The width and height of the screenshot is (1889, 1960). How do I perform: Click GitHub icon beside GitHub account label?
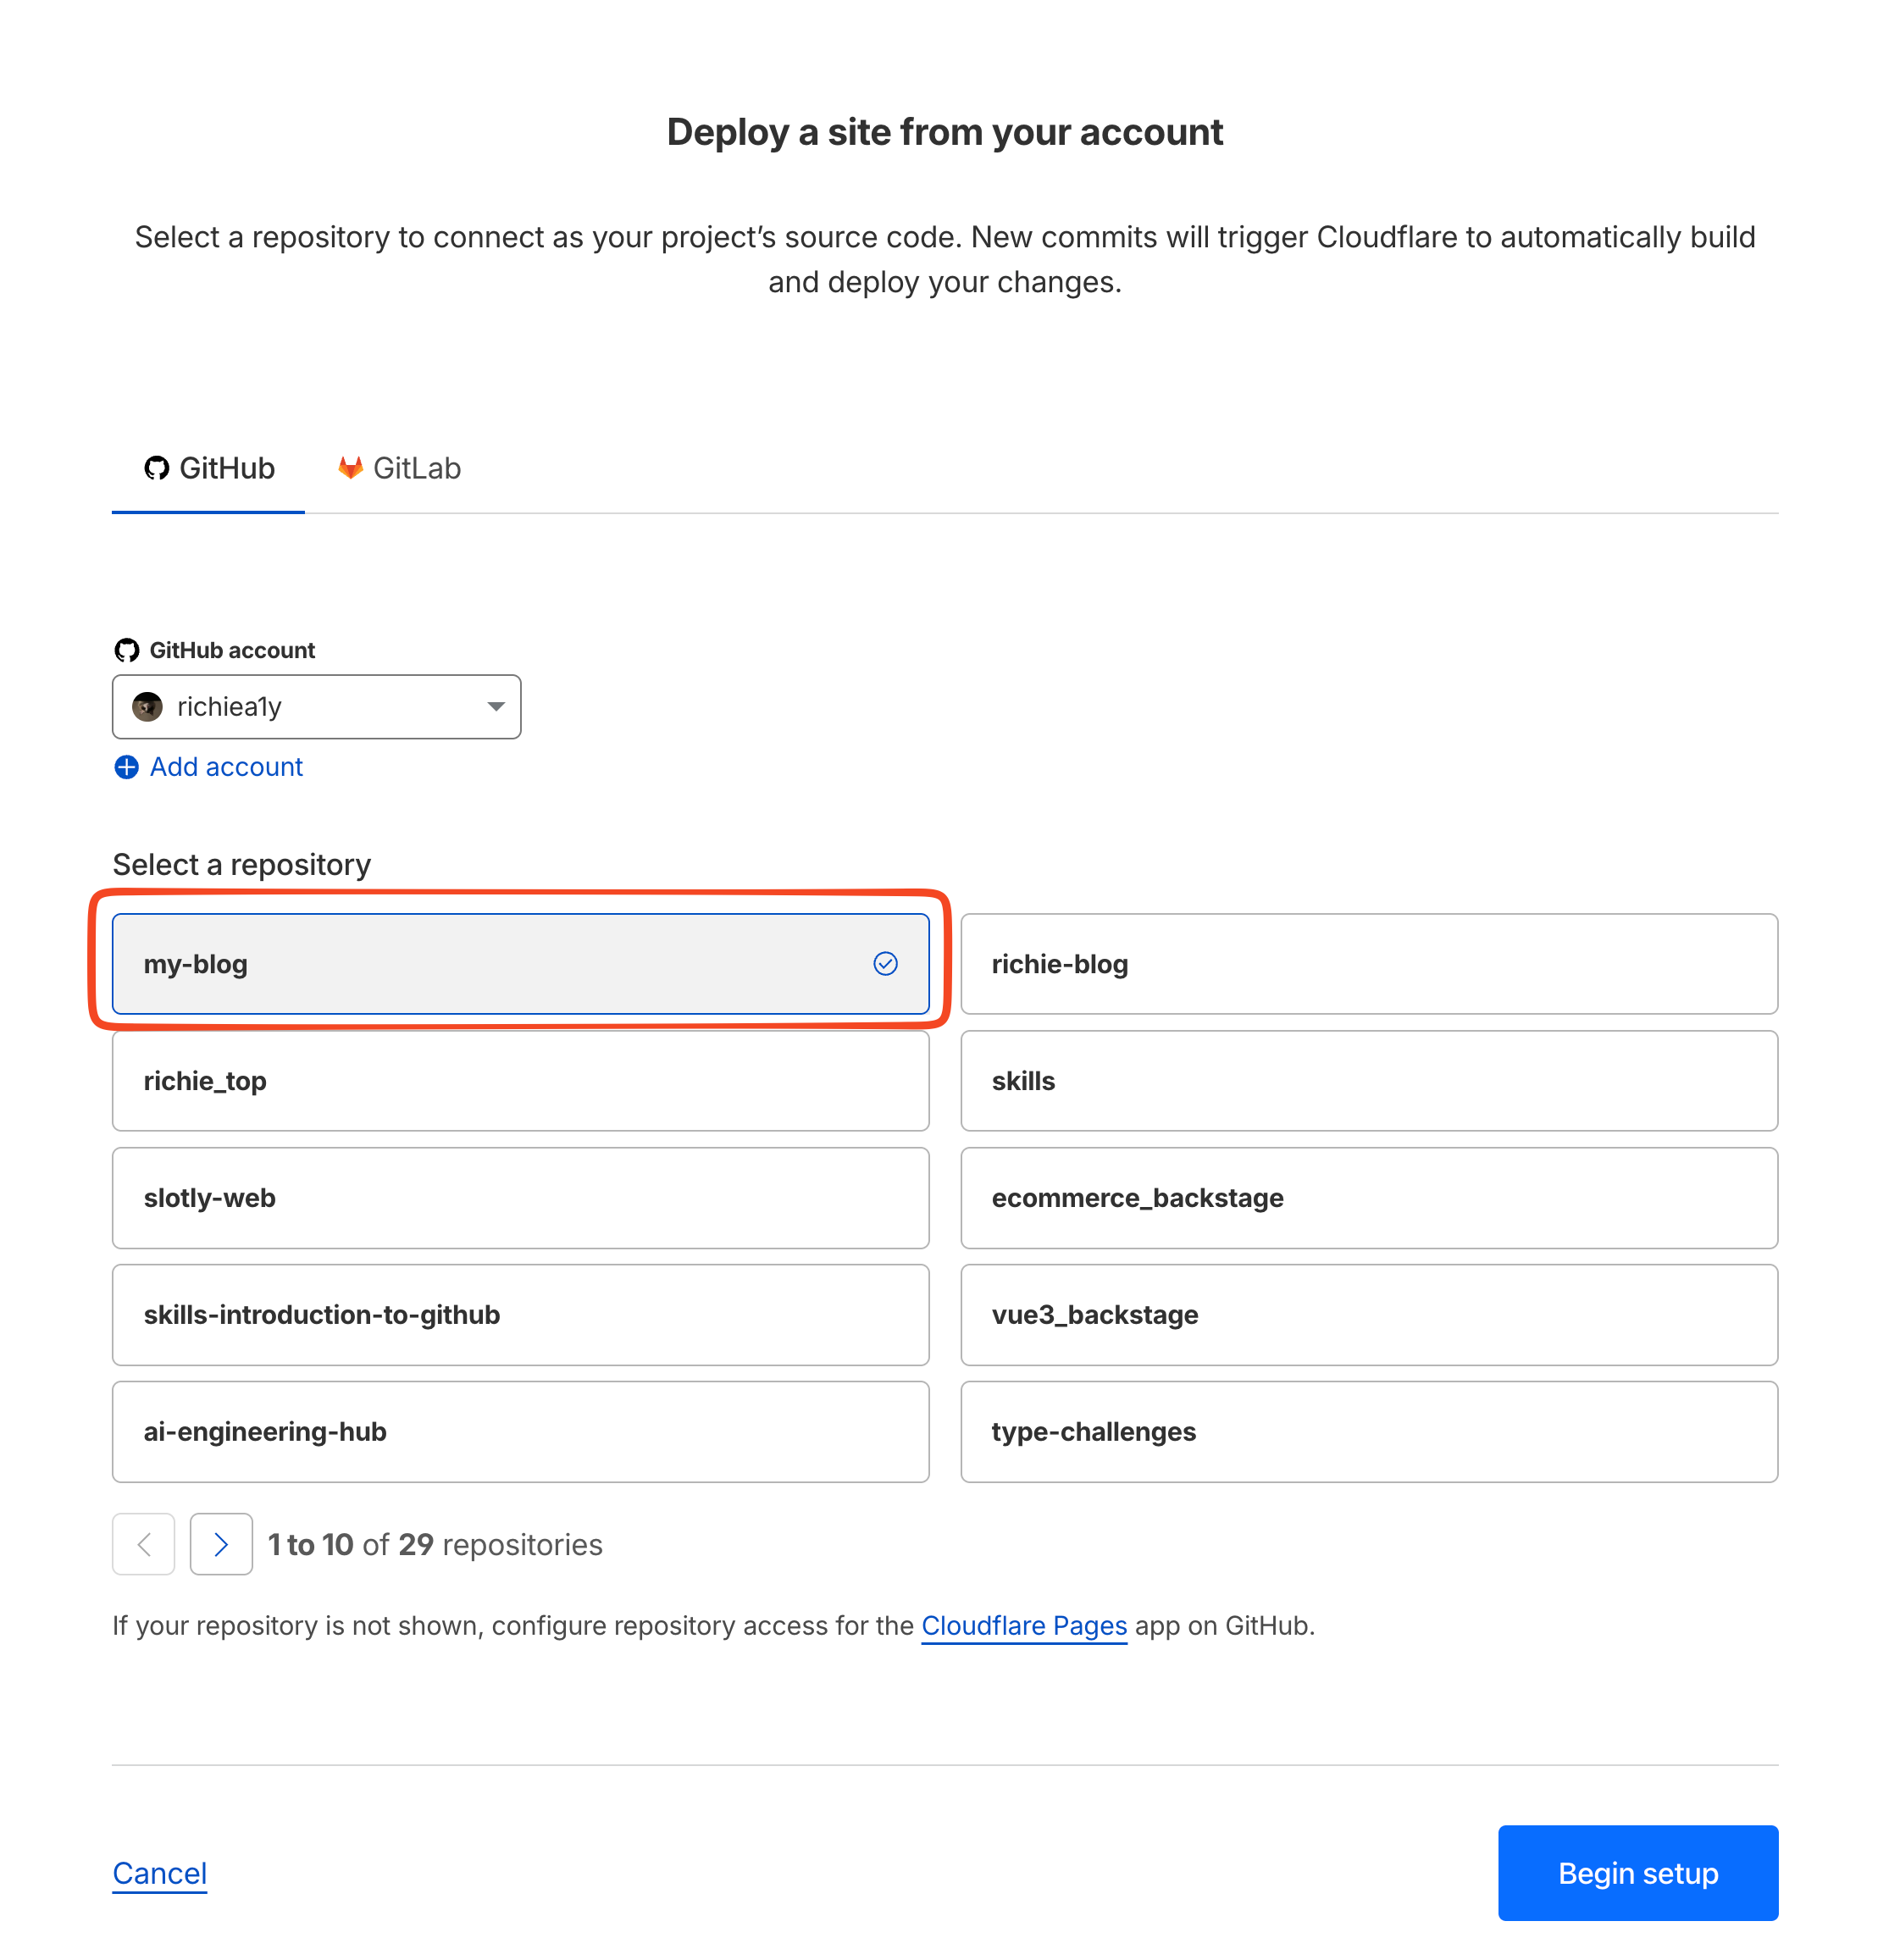click(127, 651)
